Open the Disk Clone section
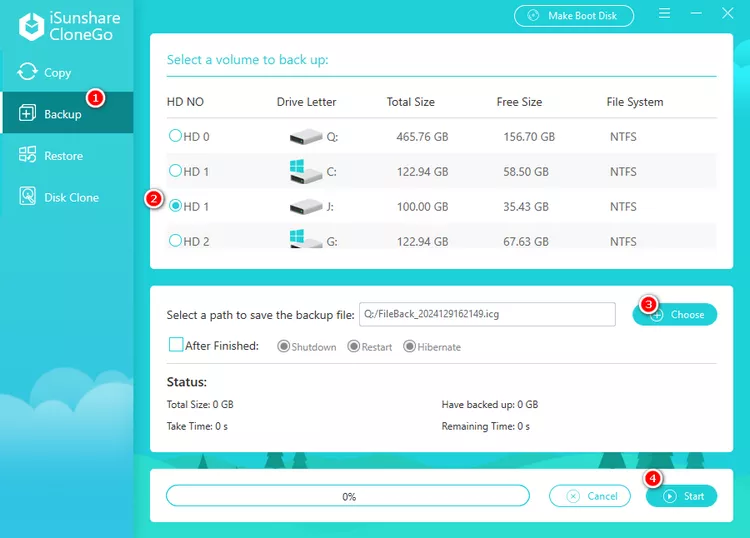 [67, 197]
